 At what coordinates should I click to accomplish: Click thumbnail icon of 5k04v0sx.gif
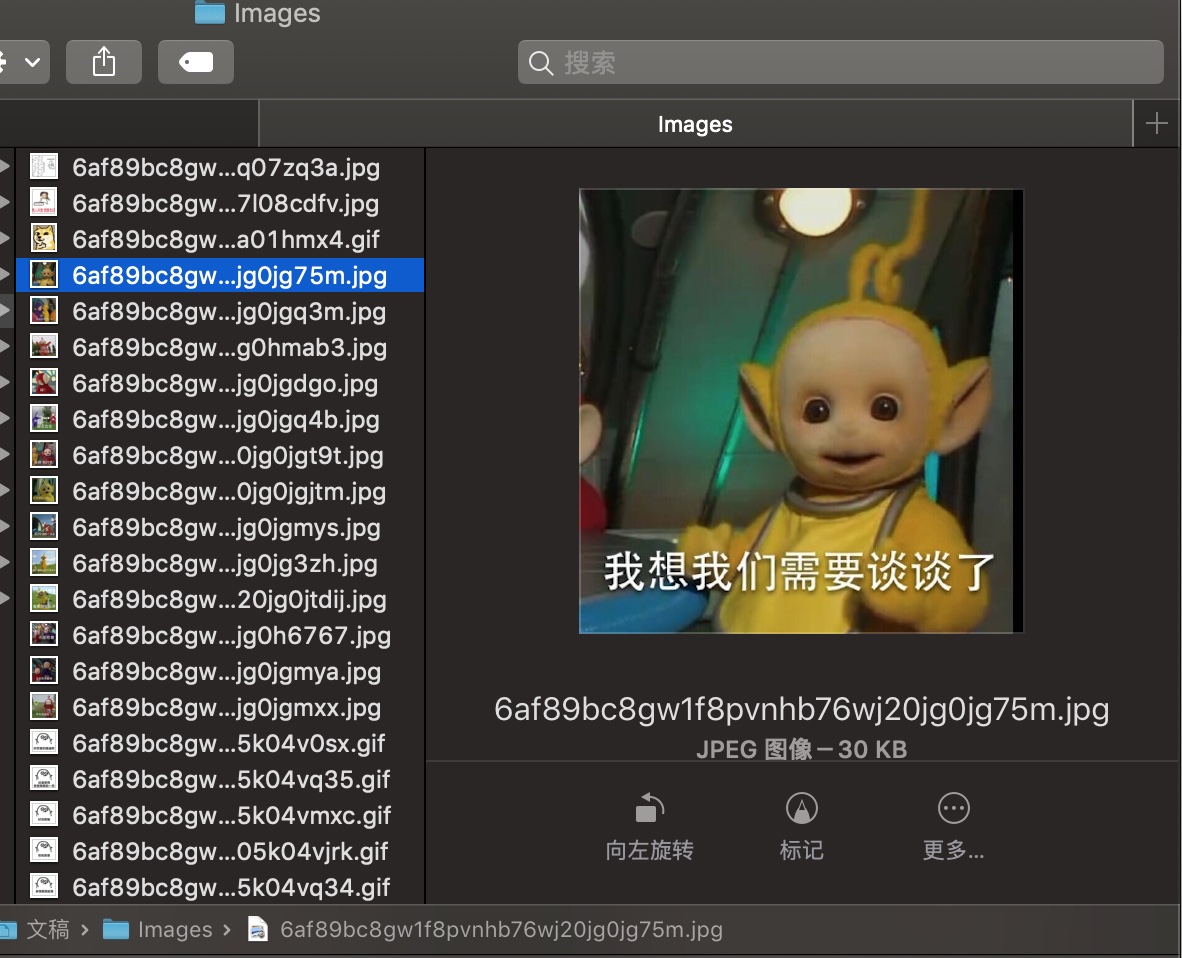click(44, 743)
